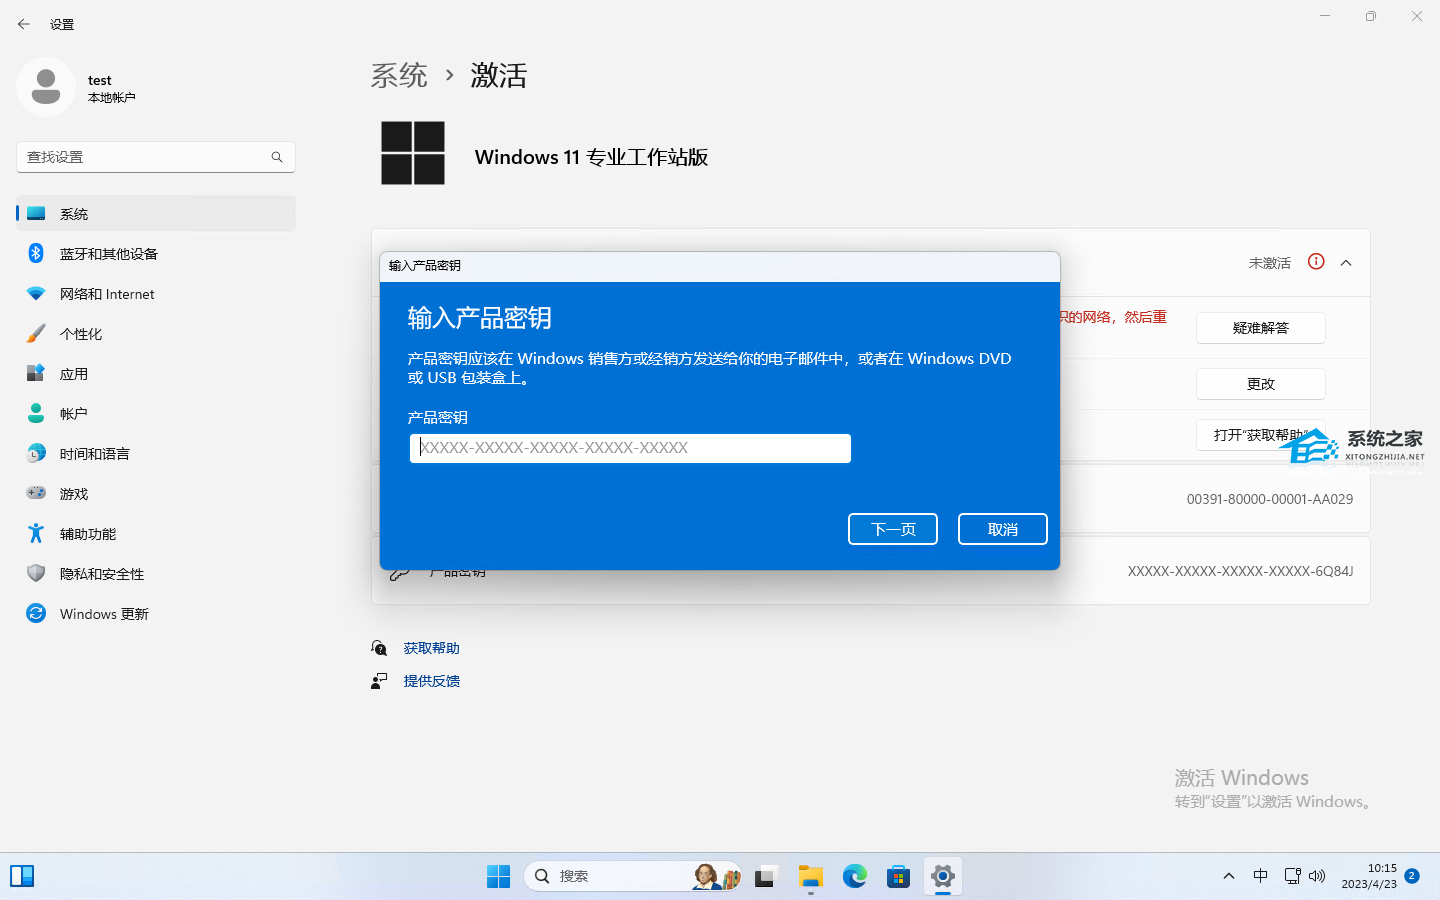The image size is (1440, 900).
Task: Click the 输入产品密钥 dialog title bar
Action: pyautogui.click(x=720, y=266)
